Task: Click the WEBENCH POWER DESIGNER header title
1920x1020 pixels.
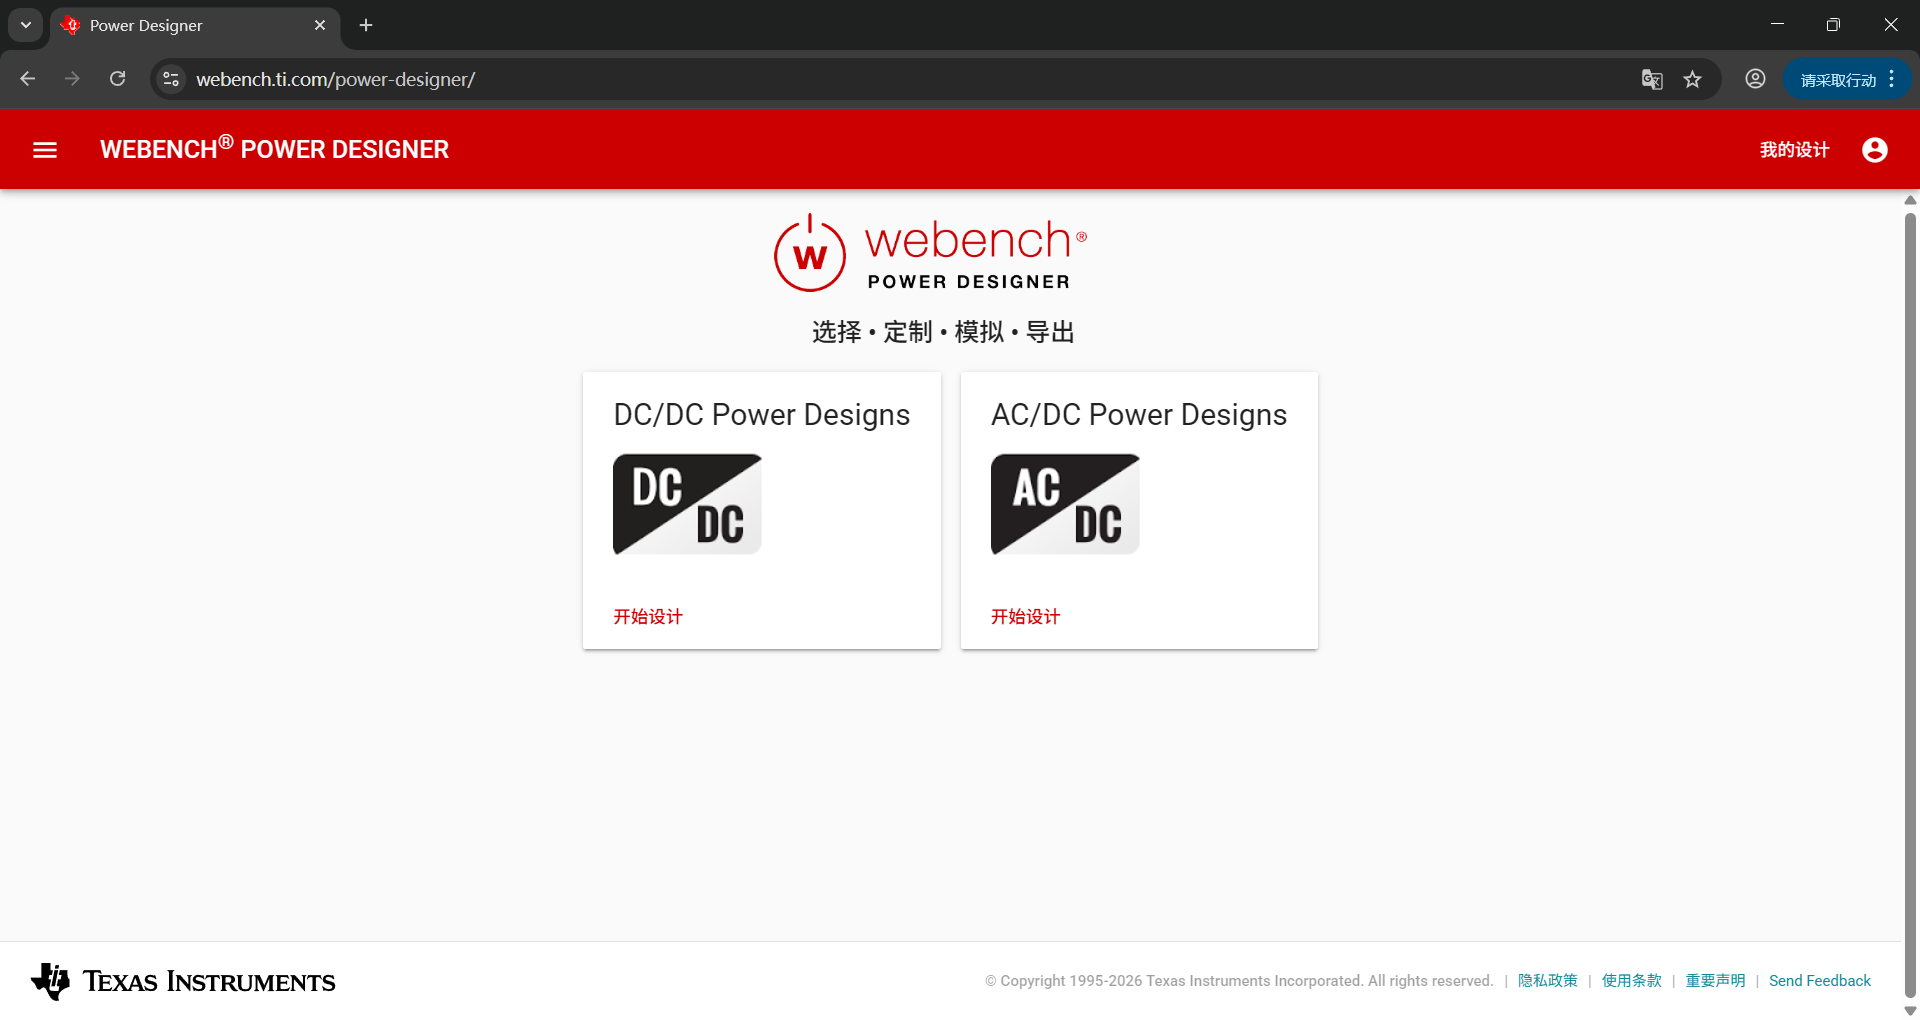Action: pyautogui.click(x=274, y=148)
